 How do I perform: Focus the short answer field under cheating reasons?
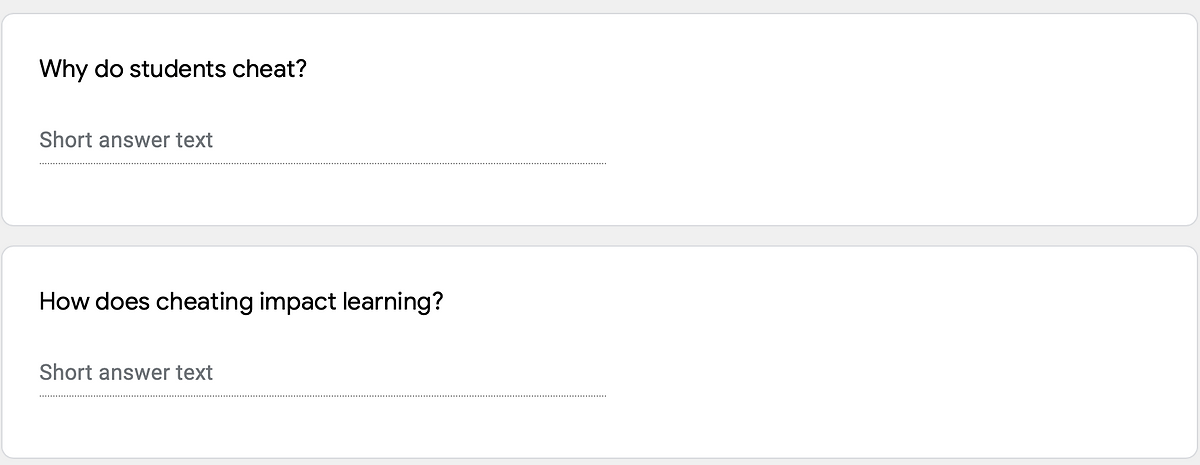coord(322,141)
